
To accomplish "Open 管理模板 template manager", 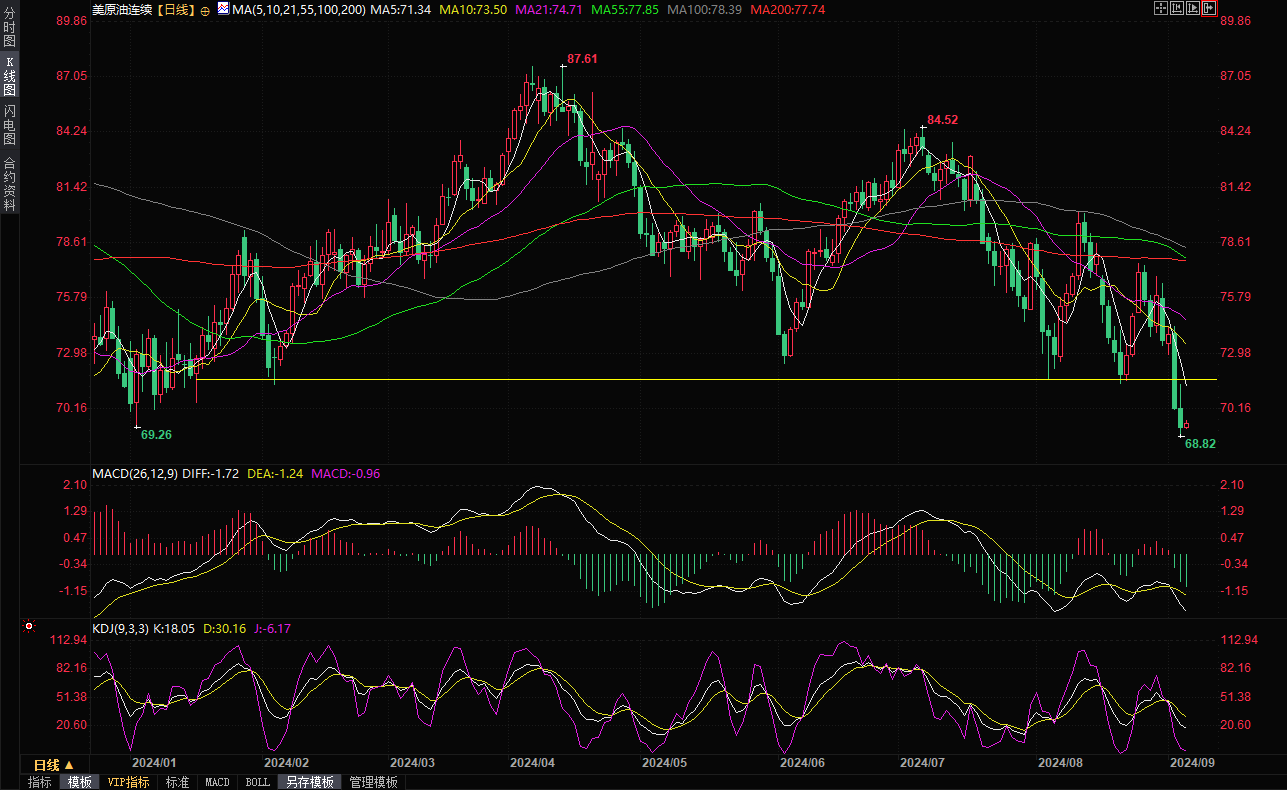I will (373, 782).
